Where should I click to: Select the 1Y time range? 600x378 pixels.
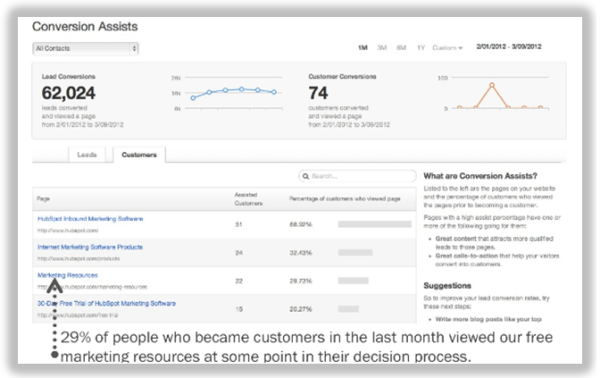(421, 48)
